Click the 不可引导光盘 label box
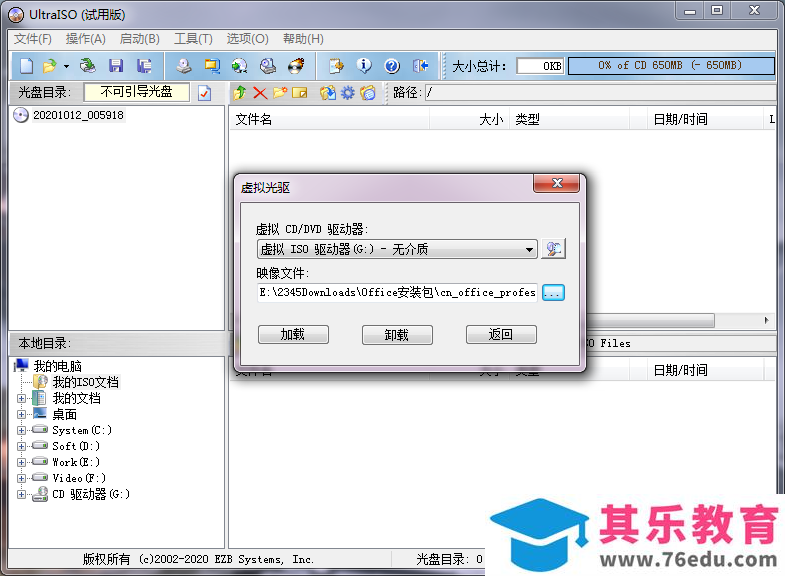The width and height of the screenshot is (785, 576). click(137, 92)
